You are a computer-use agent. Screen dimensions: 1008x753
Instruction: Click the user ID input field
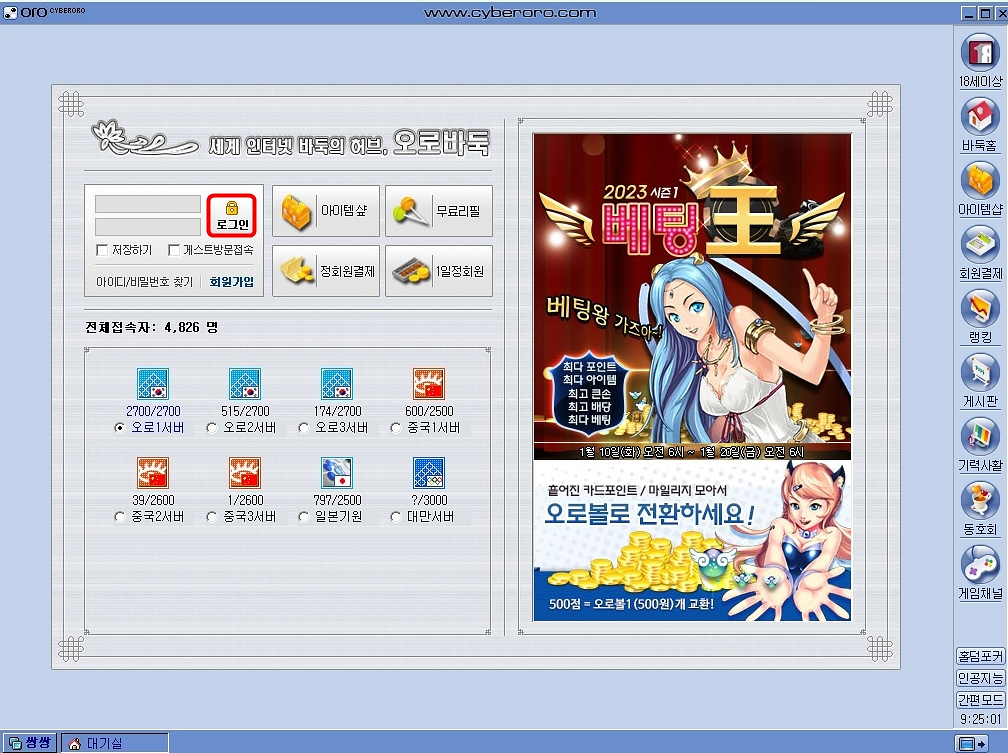[148, 204]
